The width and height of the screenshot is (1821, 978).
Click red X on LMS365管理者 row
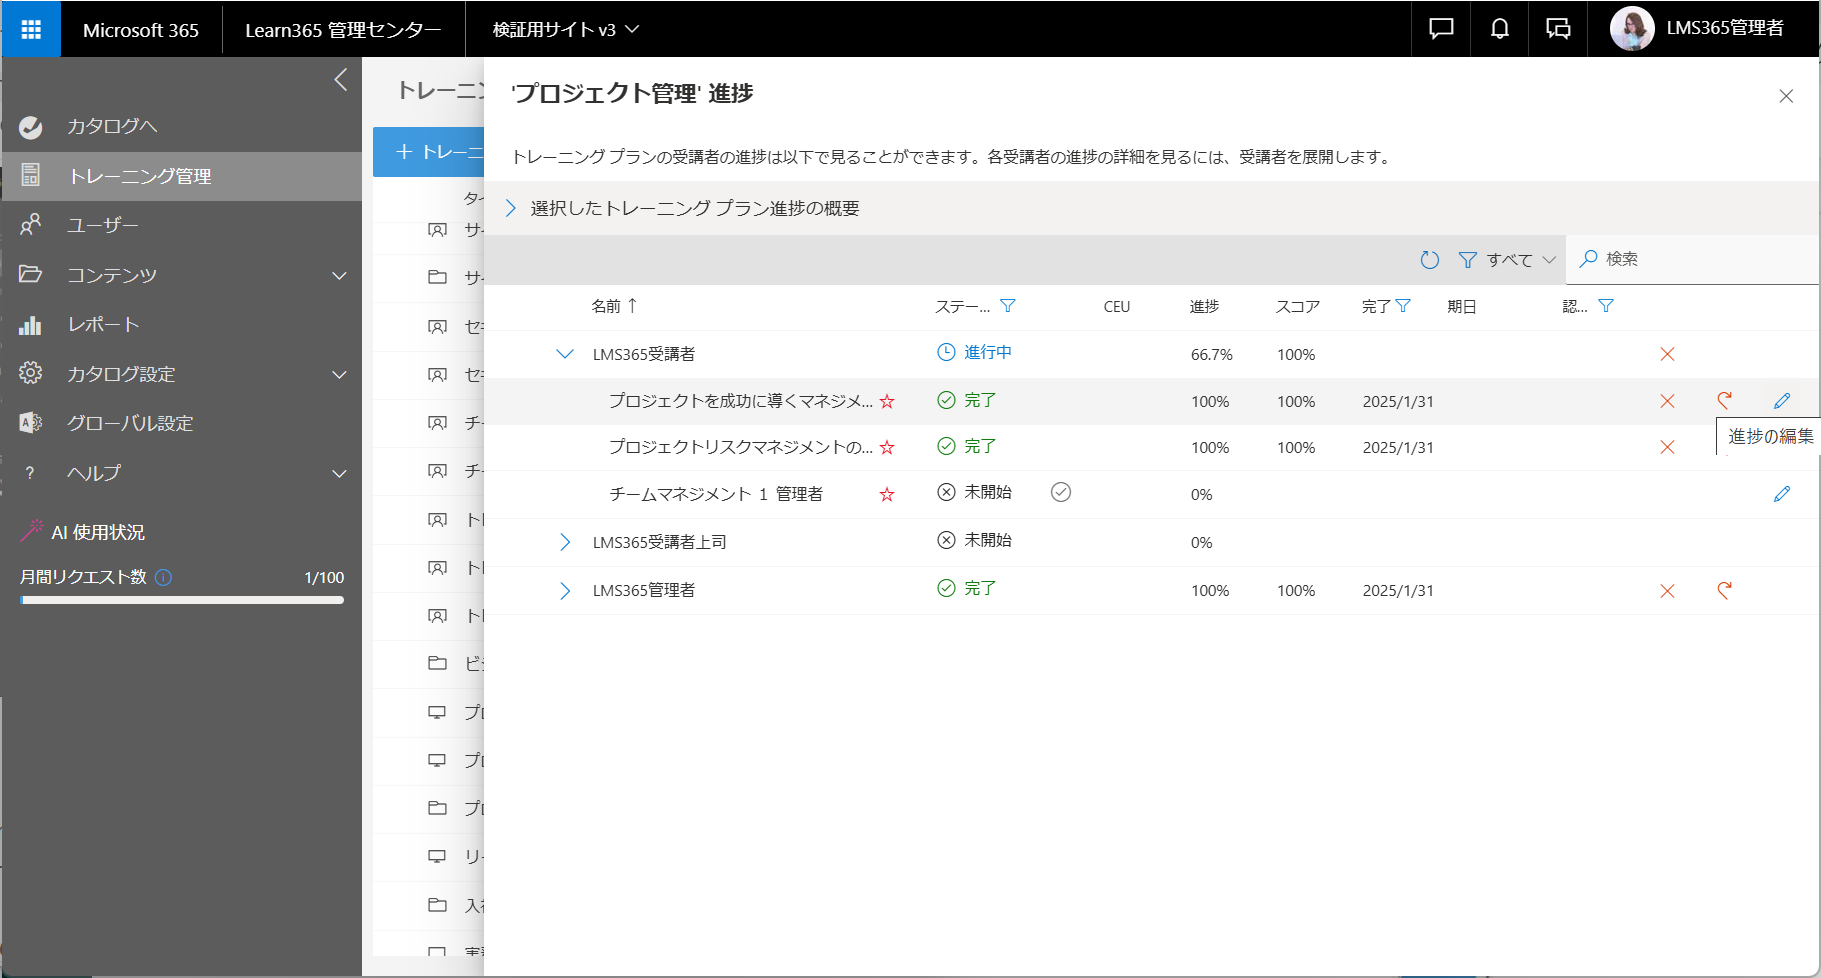1667,591
